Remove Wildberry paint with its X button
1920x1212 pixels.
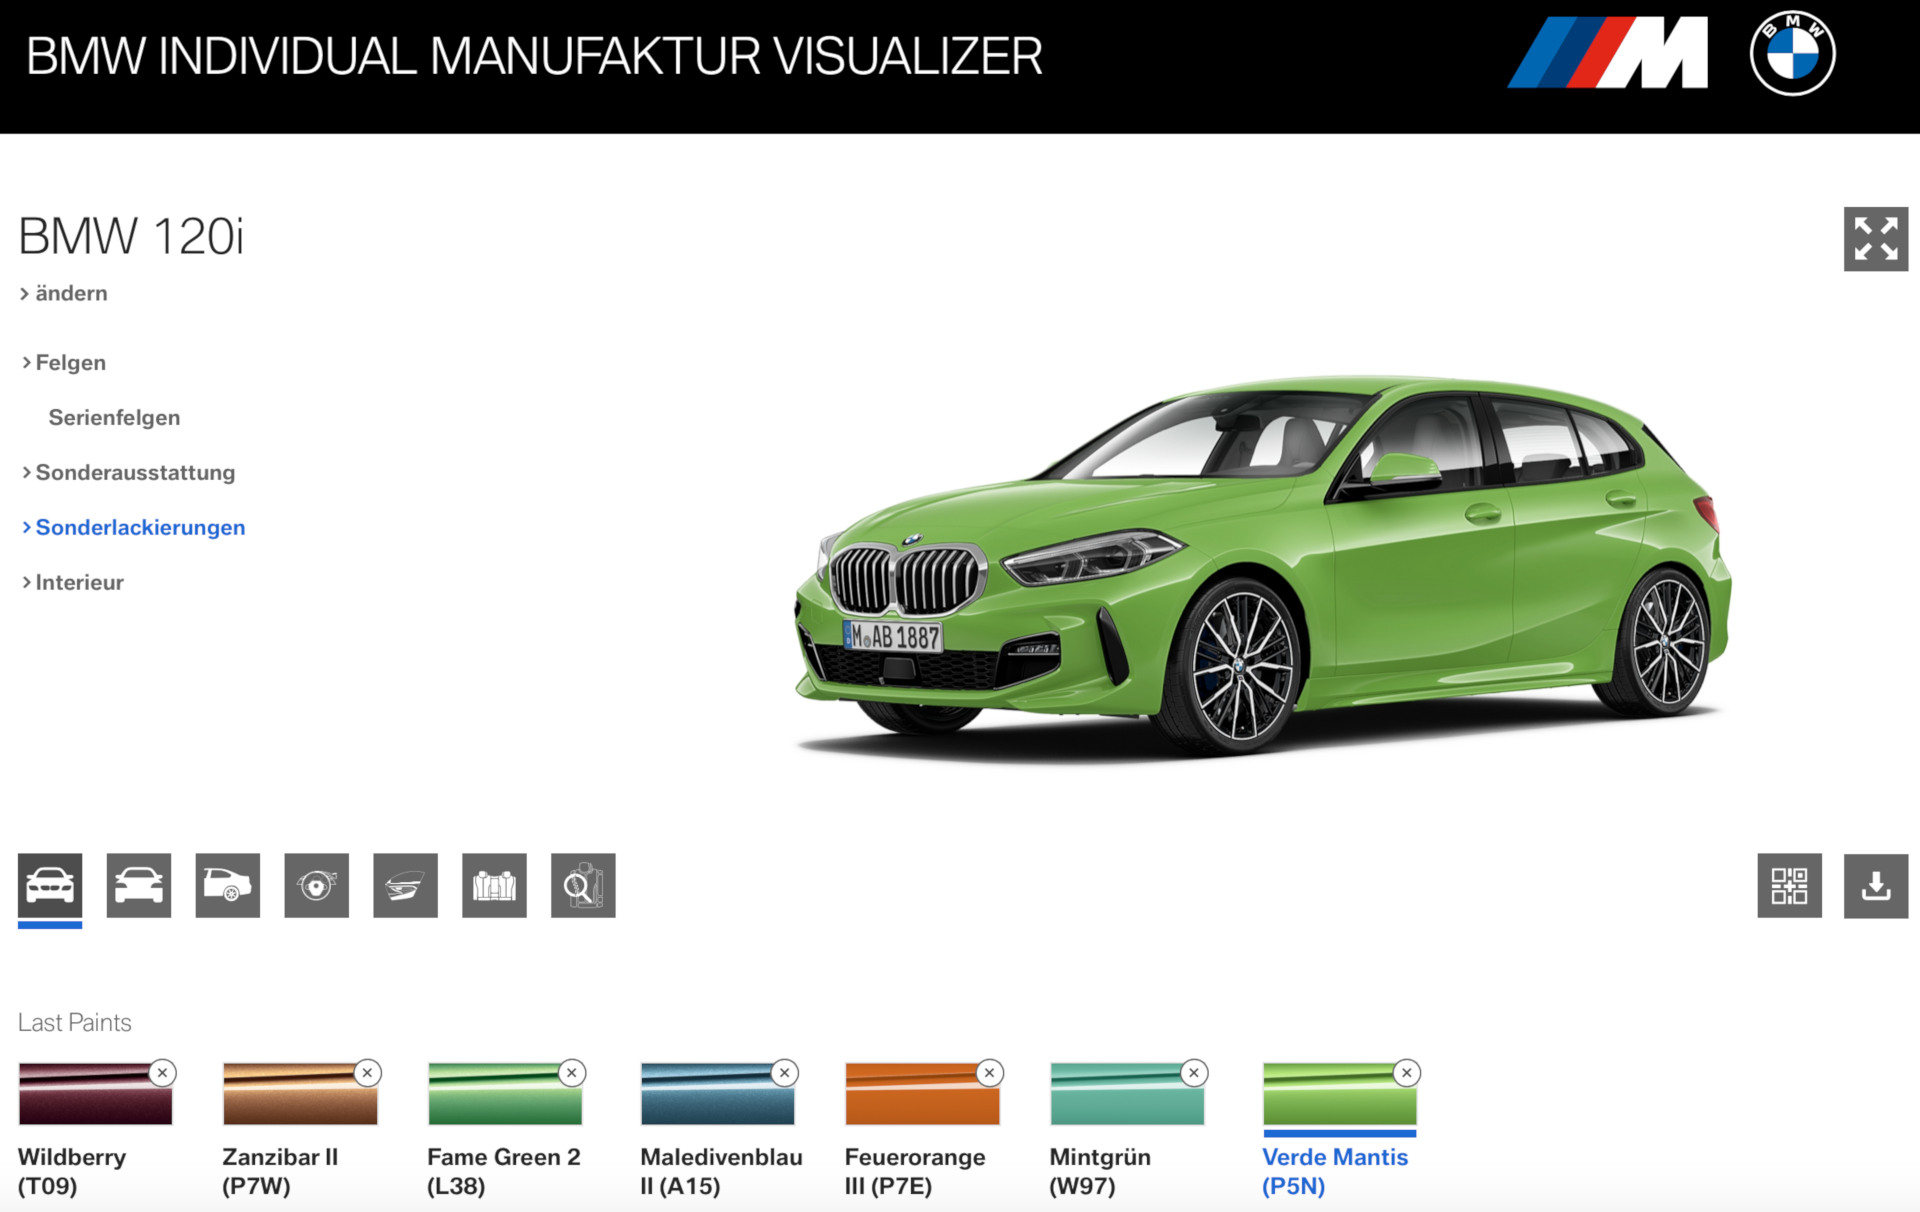(x=162, y=1073)
